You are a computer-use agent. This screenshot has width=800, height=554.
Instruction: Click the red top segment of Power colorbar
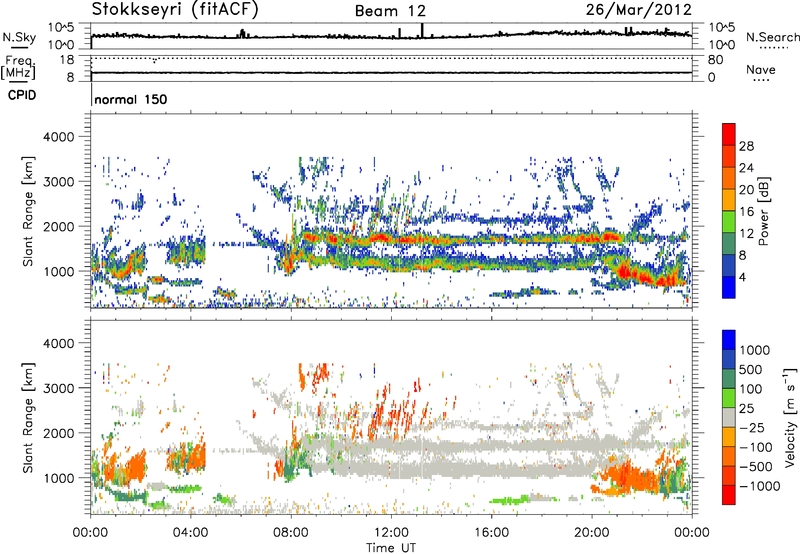tap(729, 134)
